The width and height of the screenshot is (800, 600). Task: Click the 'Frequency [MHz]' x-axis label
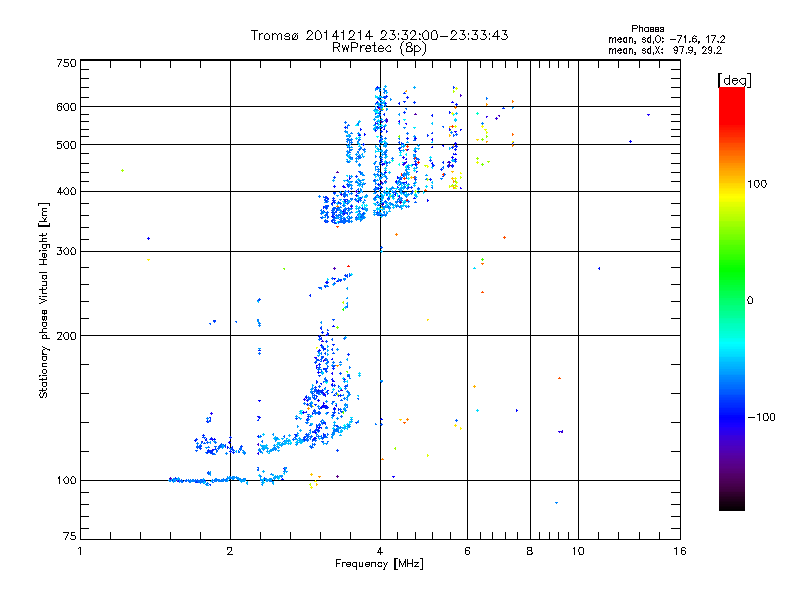pyautogui.click(x=379, y=564)
